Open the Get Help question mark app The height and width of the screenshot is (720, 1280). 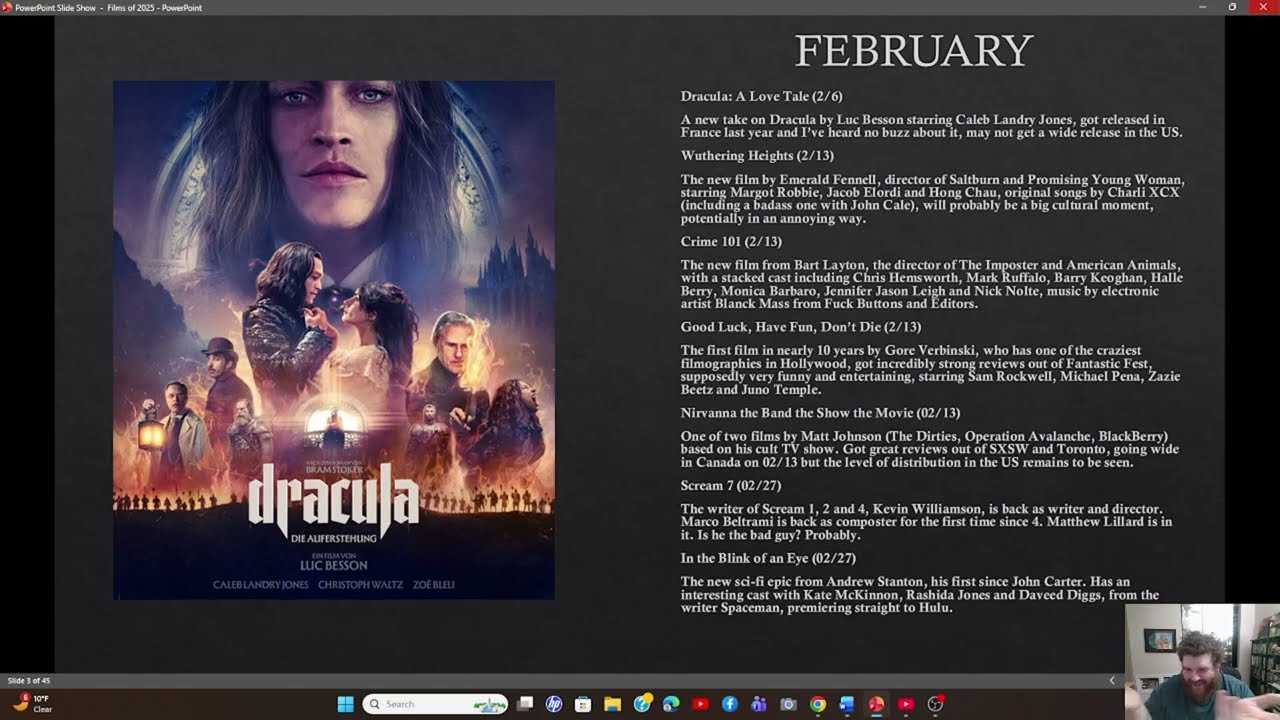[x=642, y=704]
